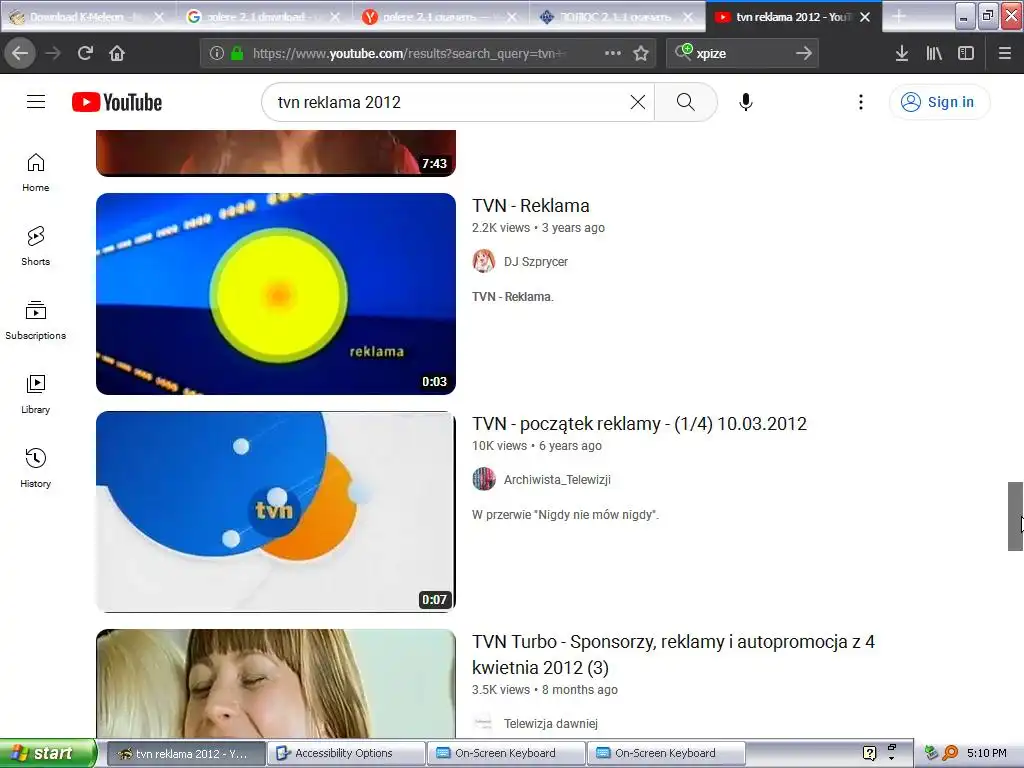Click the page vertical scrollbar thumb
This screenshot has height=768, width=1024.
[1015, 516]
